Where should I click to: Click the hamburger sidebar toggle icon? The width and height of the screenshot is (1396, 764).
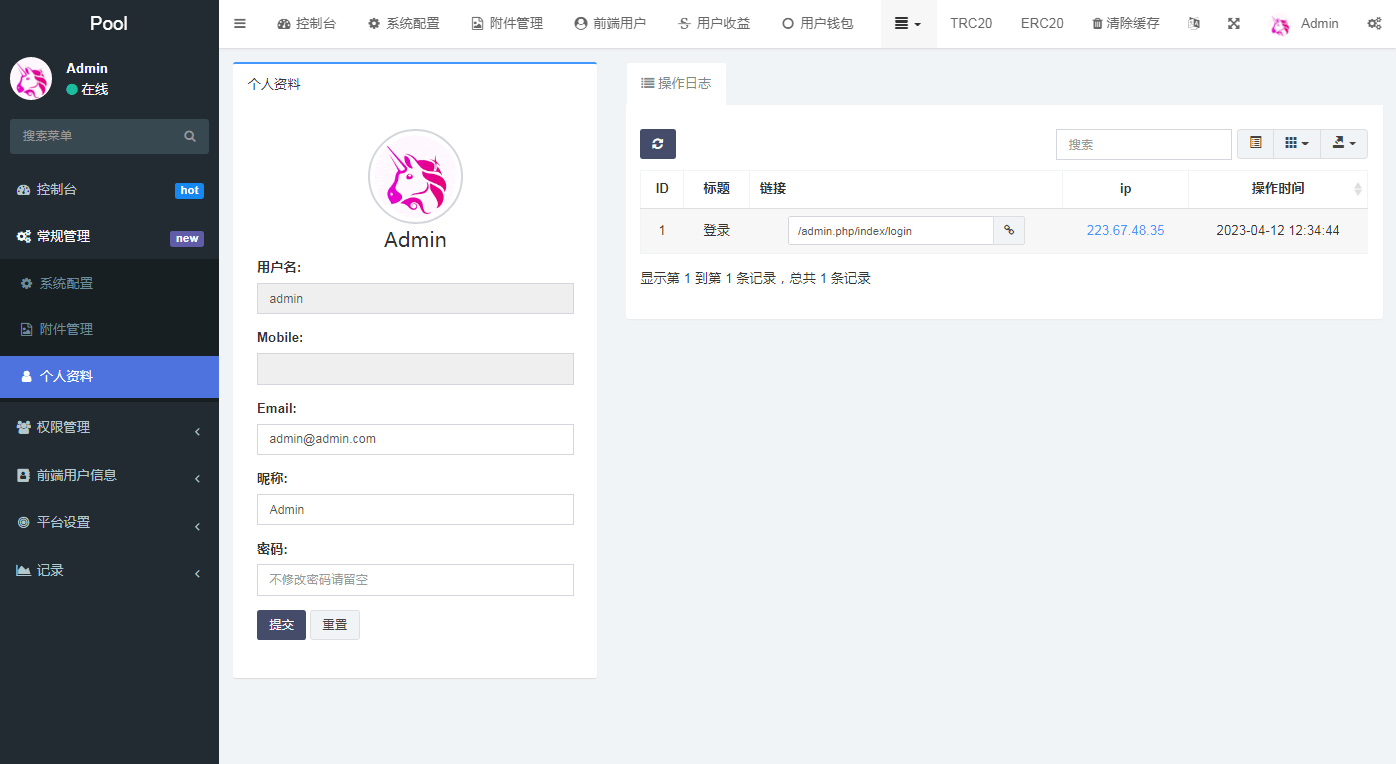[x=240, y=23]
